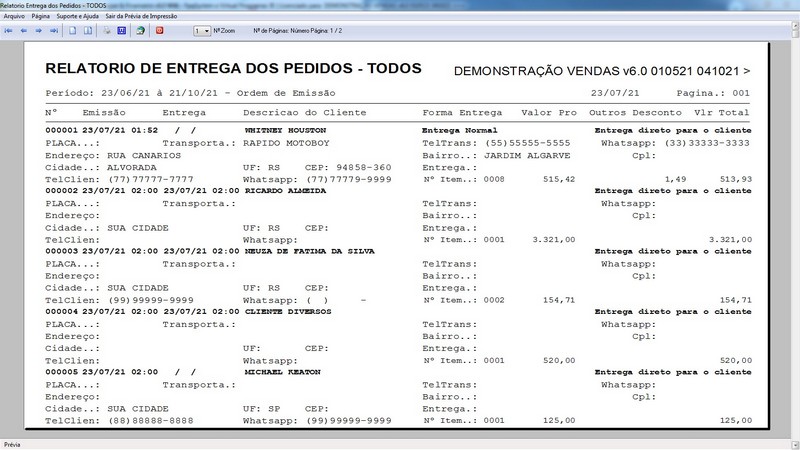Image resolution: width=800 pixels, height=450 pixels.
Task: Click the Entrega Normal delivery type
Action: [460, 131]
